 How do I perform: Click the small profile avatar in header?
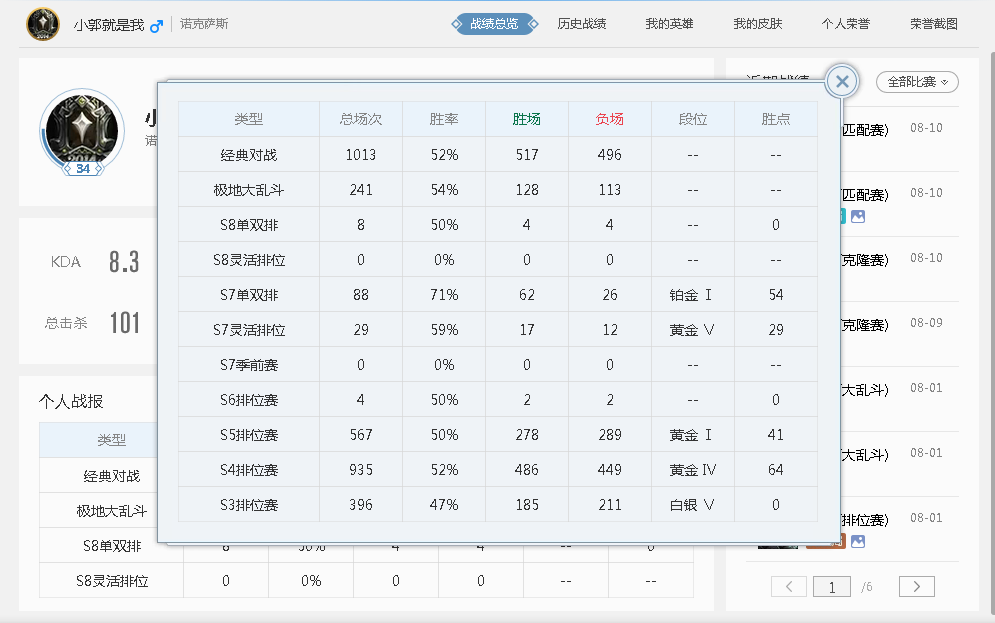43,24
